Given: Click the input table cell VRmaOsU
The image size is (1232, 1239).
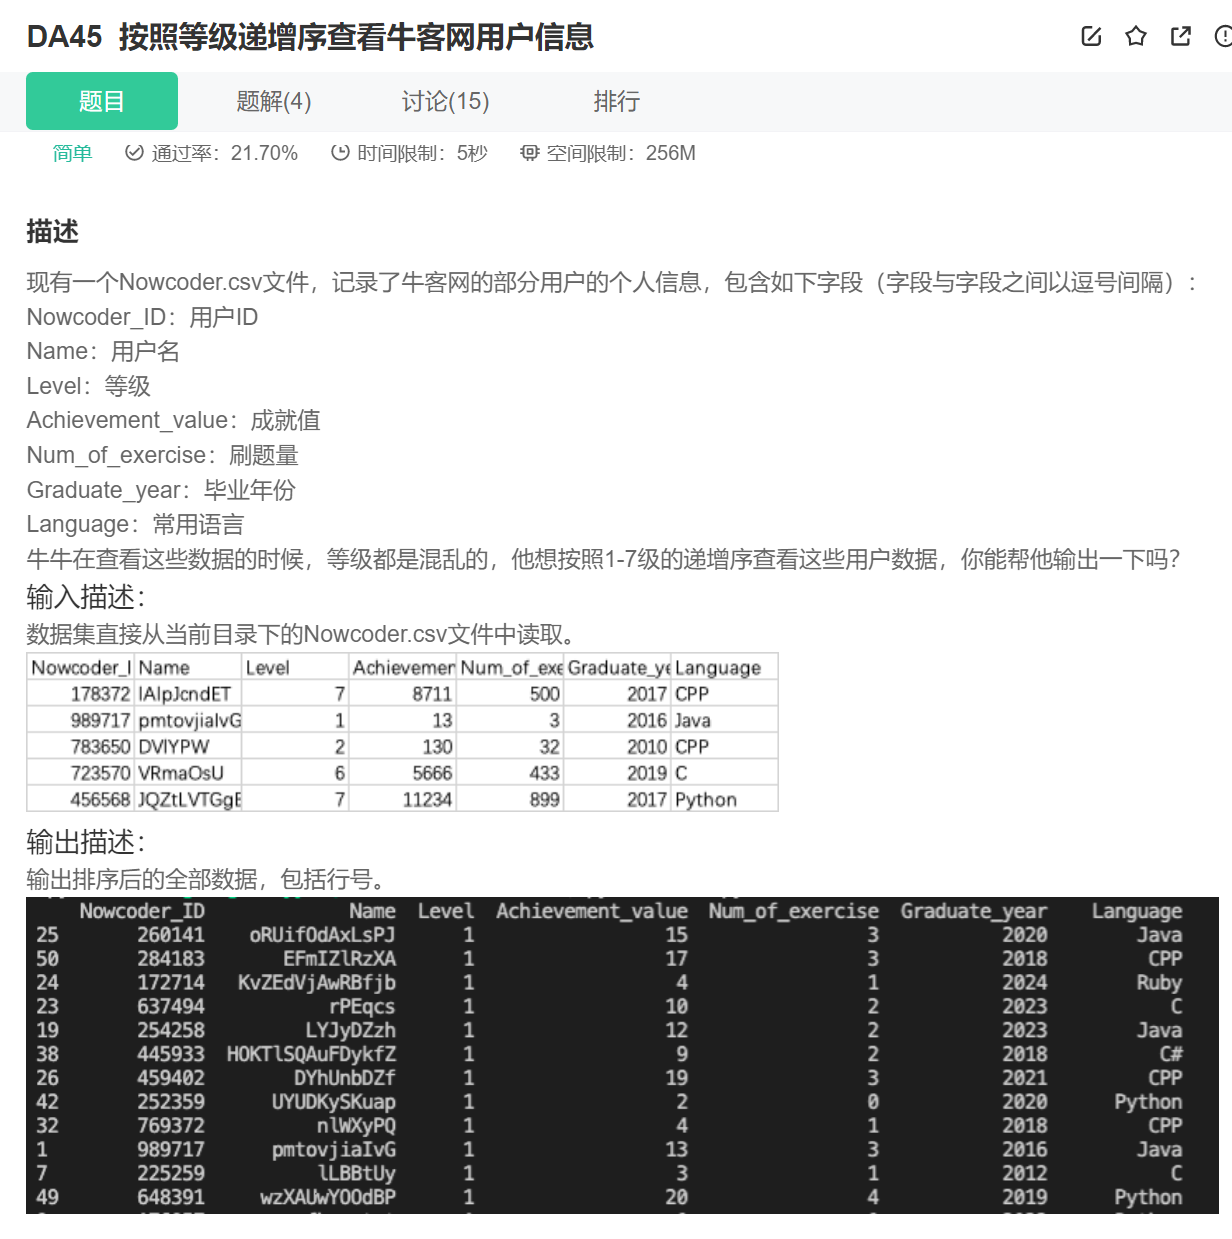Looking at the screenshot, I should (188, 773).
